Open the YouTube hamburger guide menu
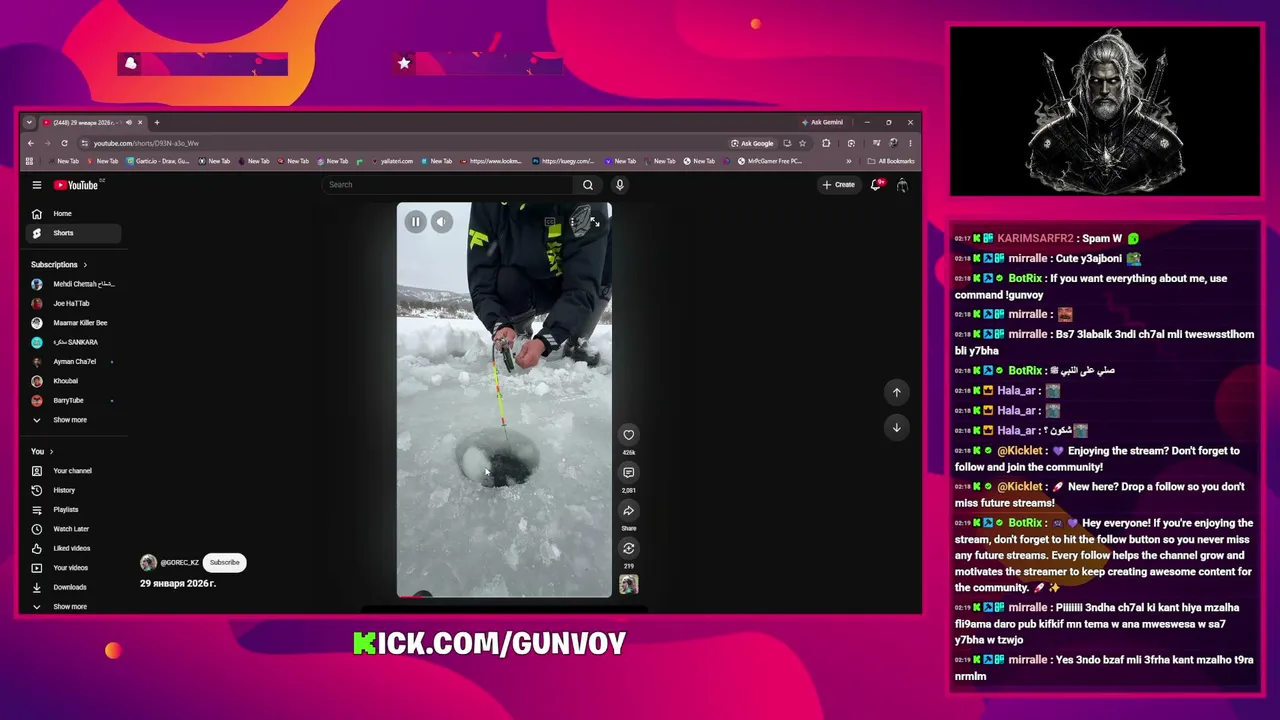Viewport: 1280px width, 720px height. click(x=37, y=185)
